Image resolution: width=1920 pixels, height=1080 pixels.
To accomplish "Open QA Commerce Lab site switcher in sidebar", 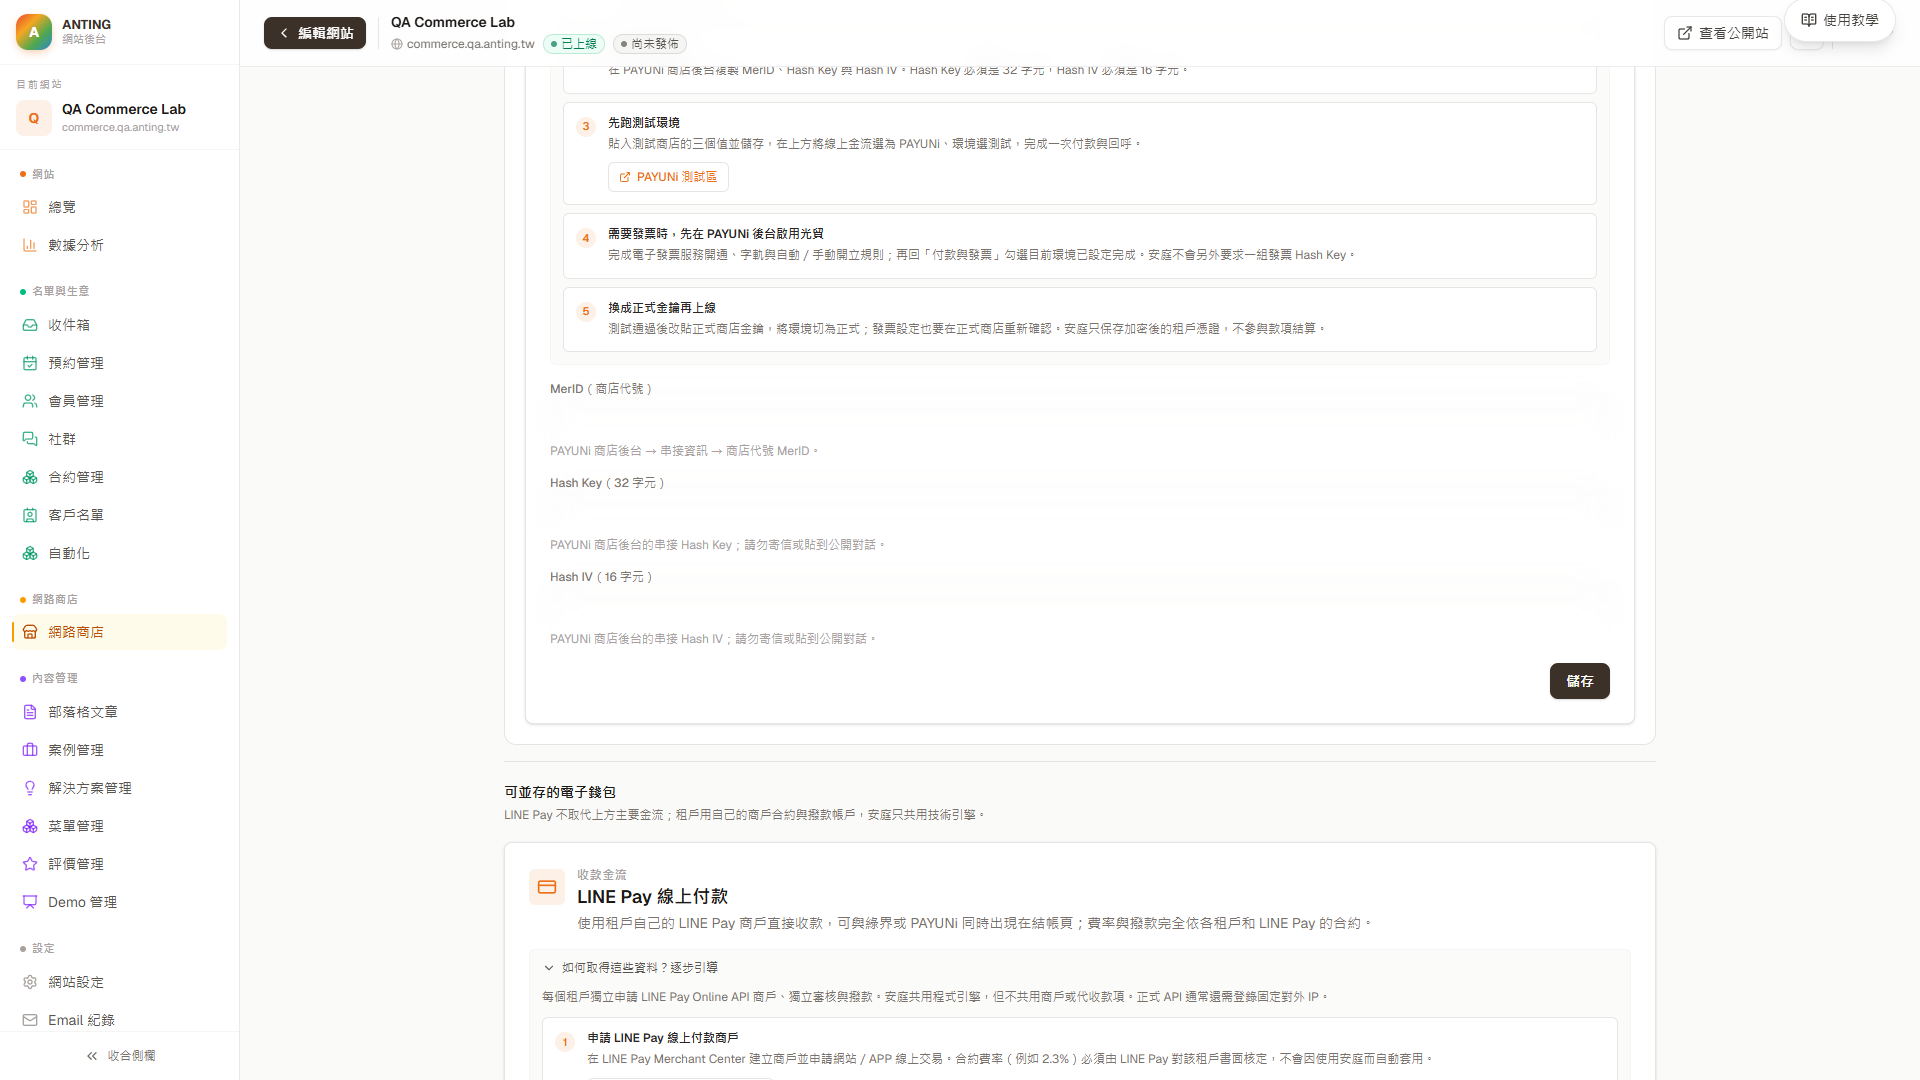I will pos(120,118).
